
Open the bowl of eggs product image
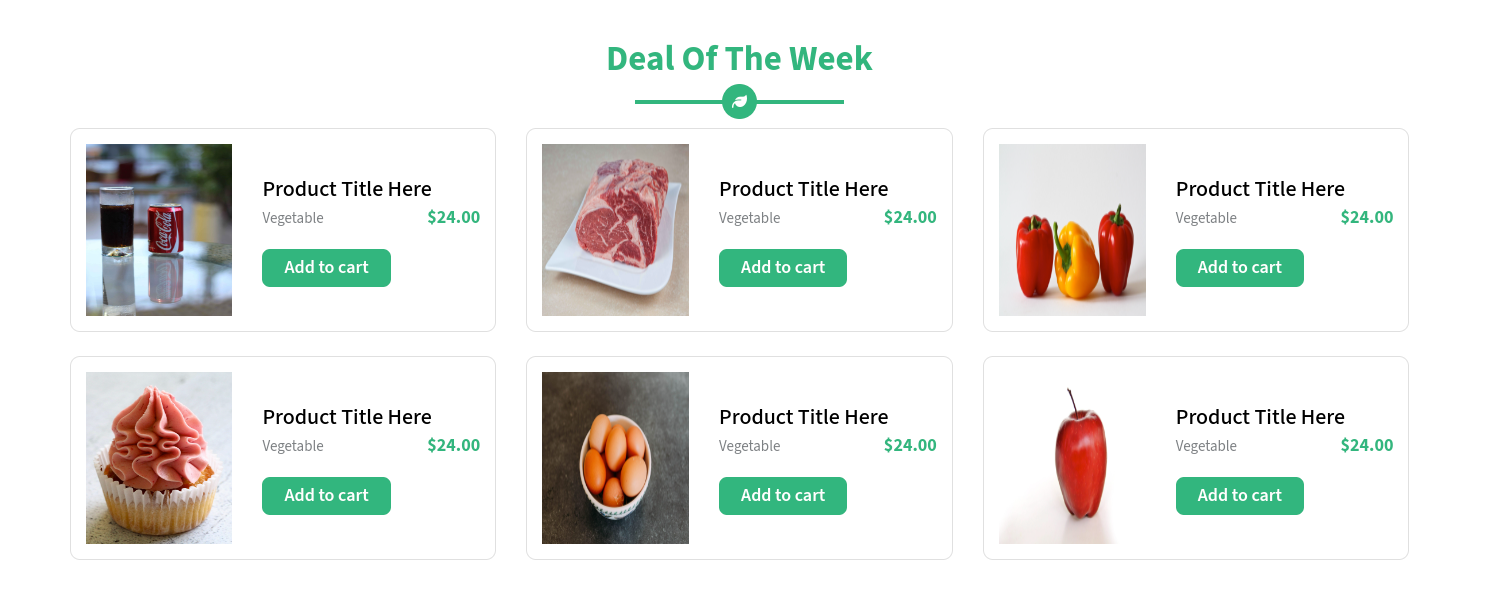pyautogui.click(x=615, y=458)
